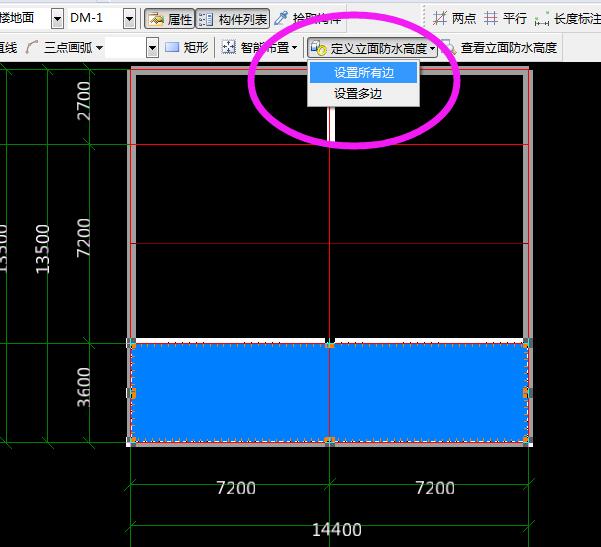601x547 pixels.
Task: Select the 拾取构件 eyedropper tool
Action: click(309, 18)
